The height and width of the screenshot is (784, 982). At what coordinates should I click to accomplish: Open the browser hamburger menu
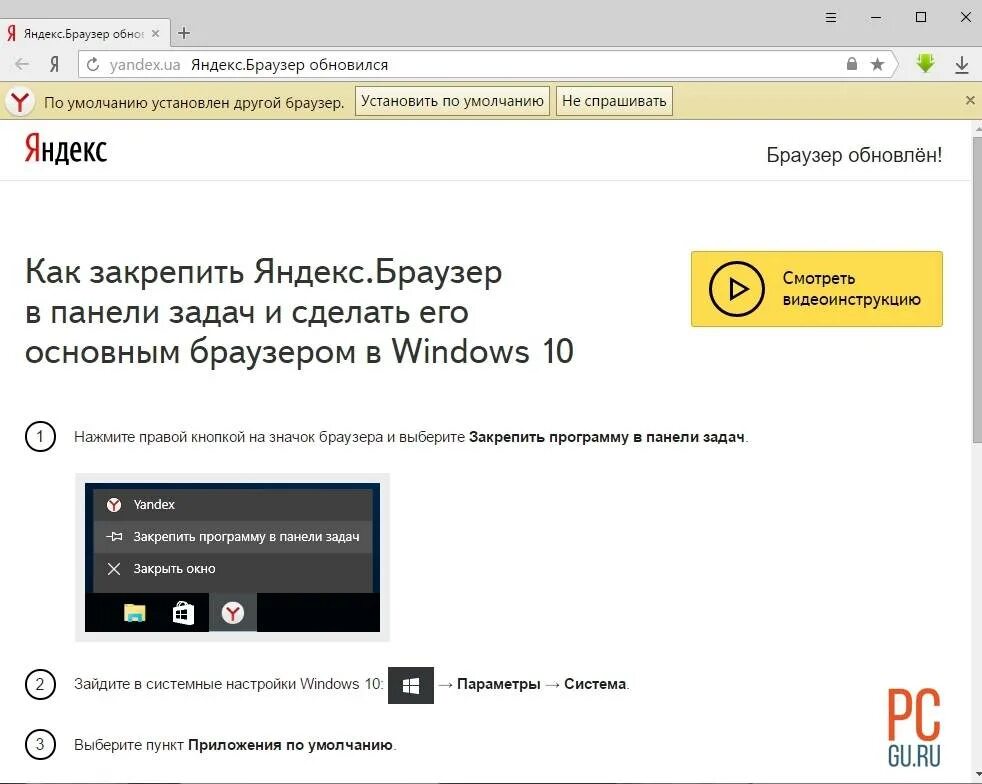pyautogui.click(x=830, y=18)
